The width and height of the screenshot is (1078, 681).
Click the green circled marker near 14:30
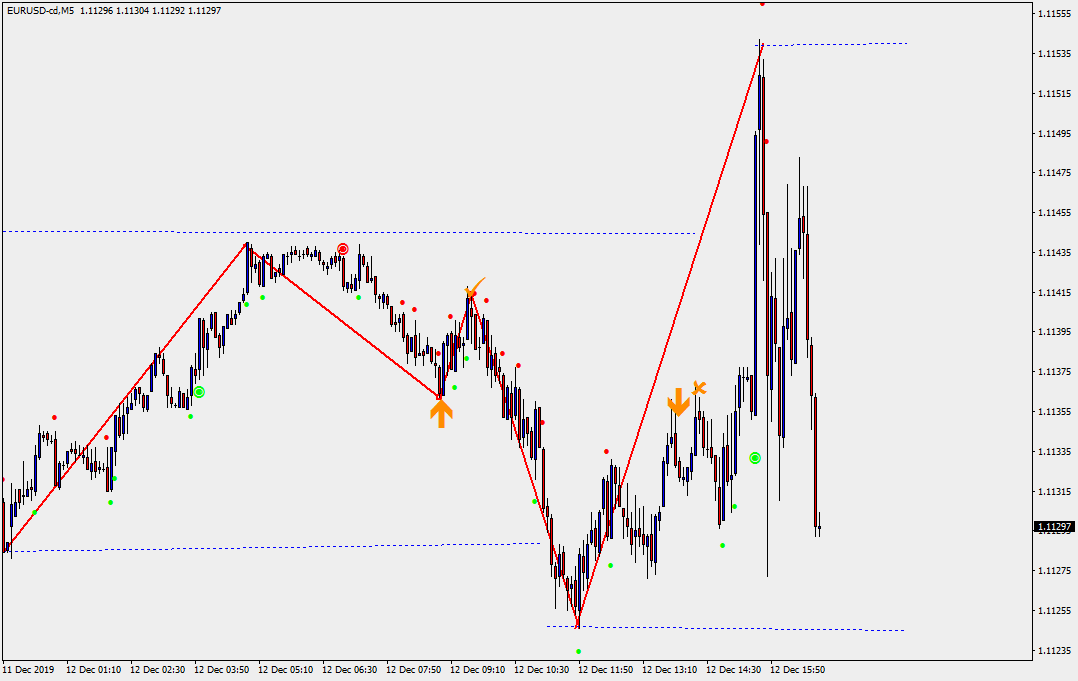click(x=755, y=458)
